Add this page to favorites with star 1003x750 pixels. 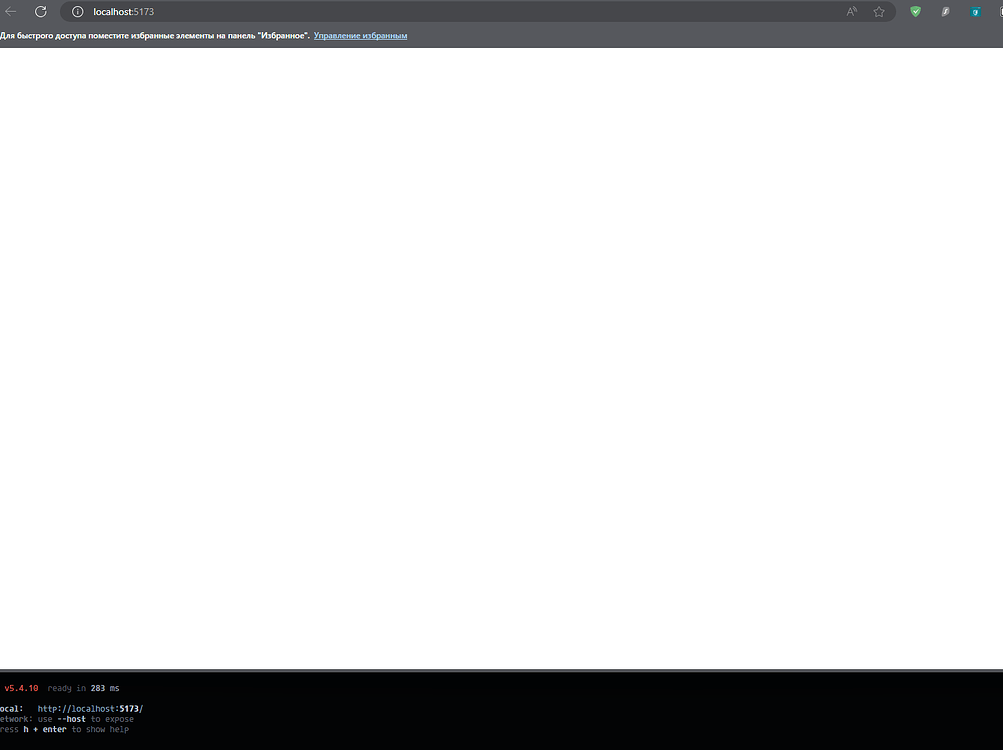[x=879, y=12]
